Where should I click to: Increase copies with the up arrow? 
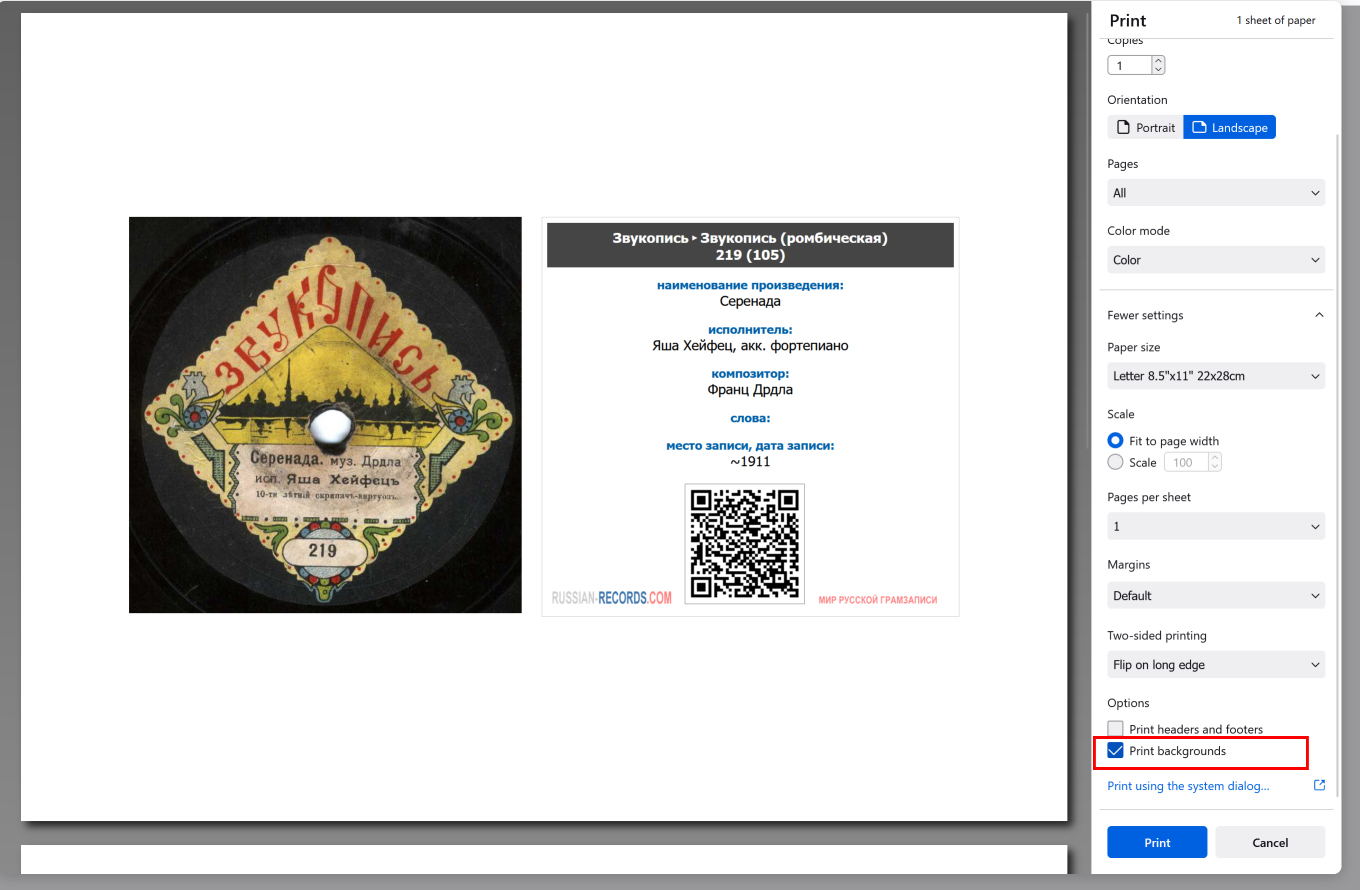click(x=1158, y=60)
